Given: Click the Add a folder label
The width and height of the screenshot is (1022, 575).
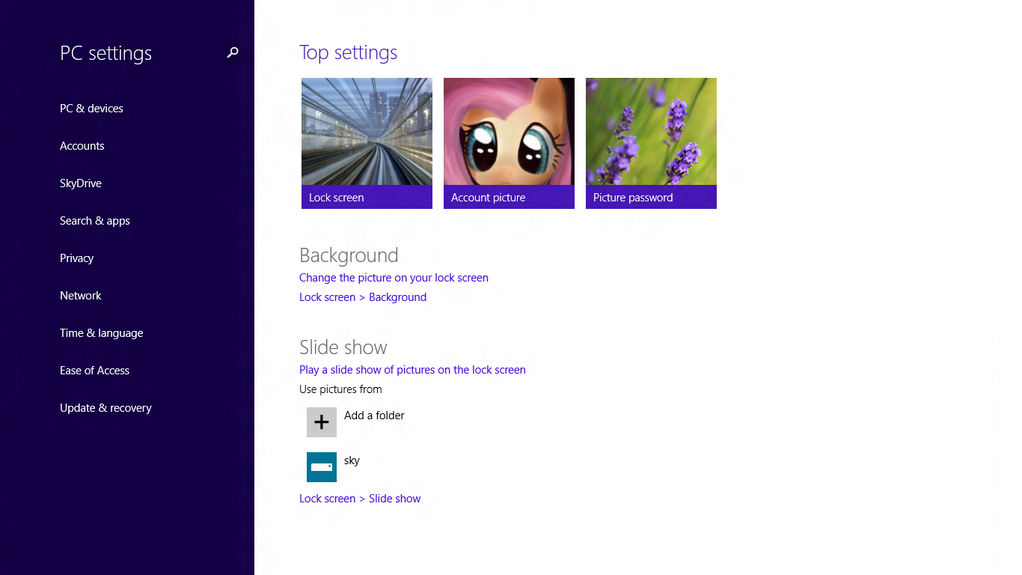Looking at the screenshot, I should (x=374, y=415).
